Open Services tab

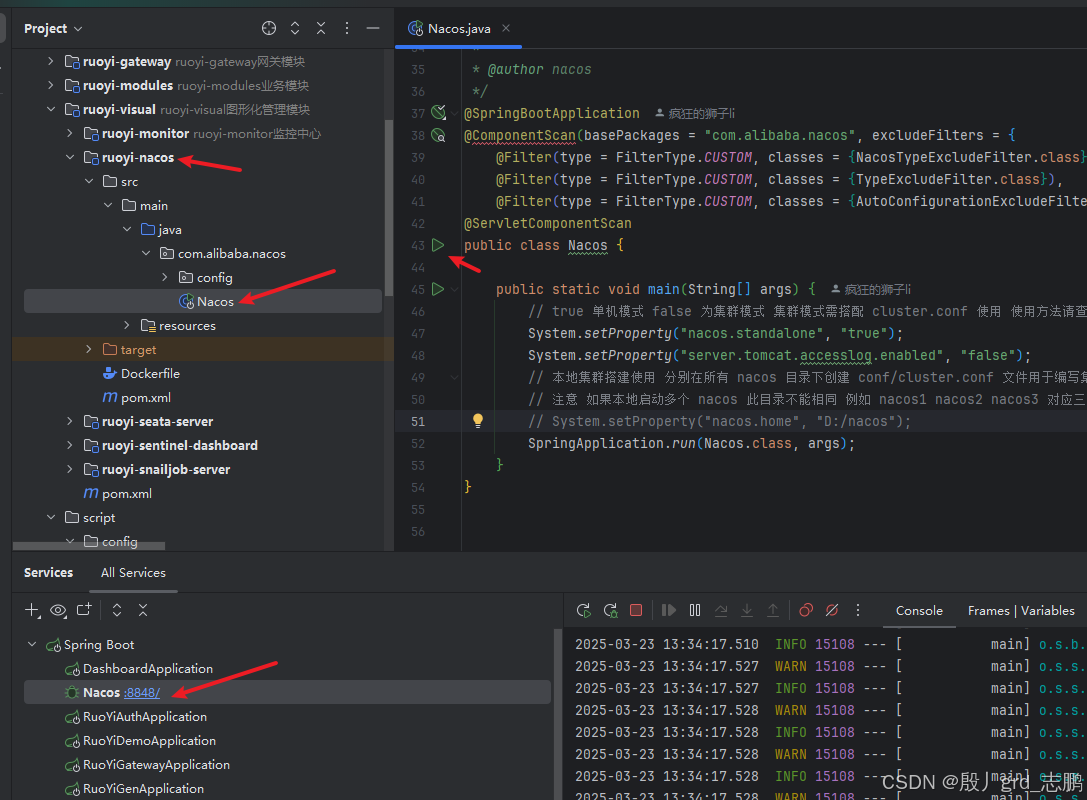point(49,573)
